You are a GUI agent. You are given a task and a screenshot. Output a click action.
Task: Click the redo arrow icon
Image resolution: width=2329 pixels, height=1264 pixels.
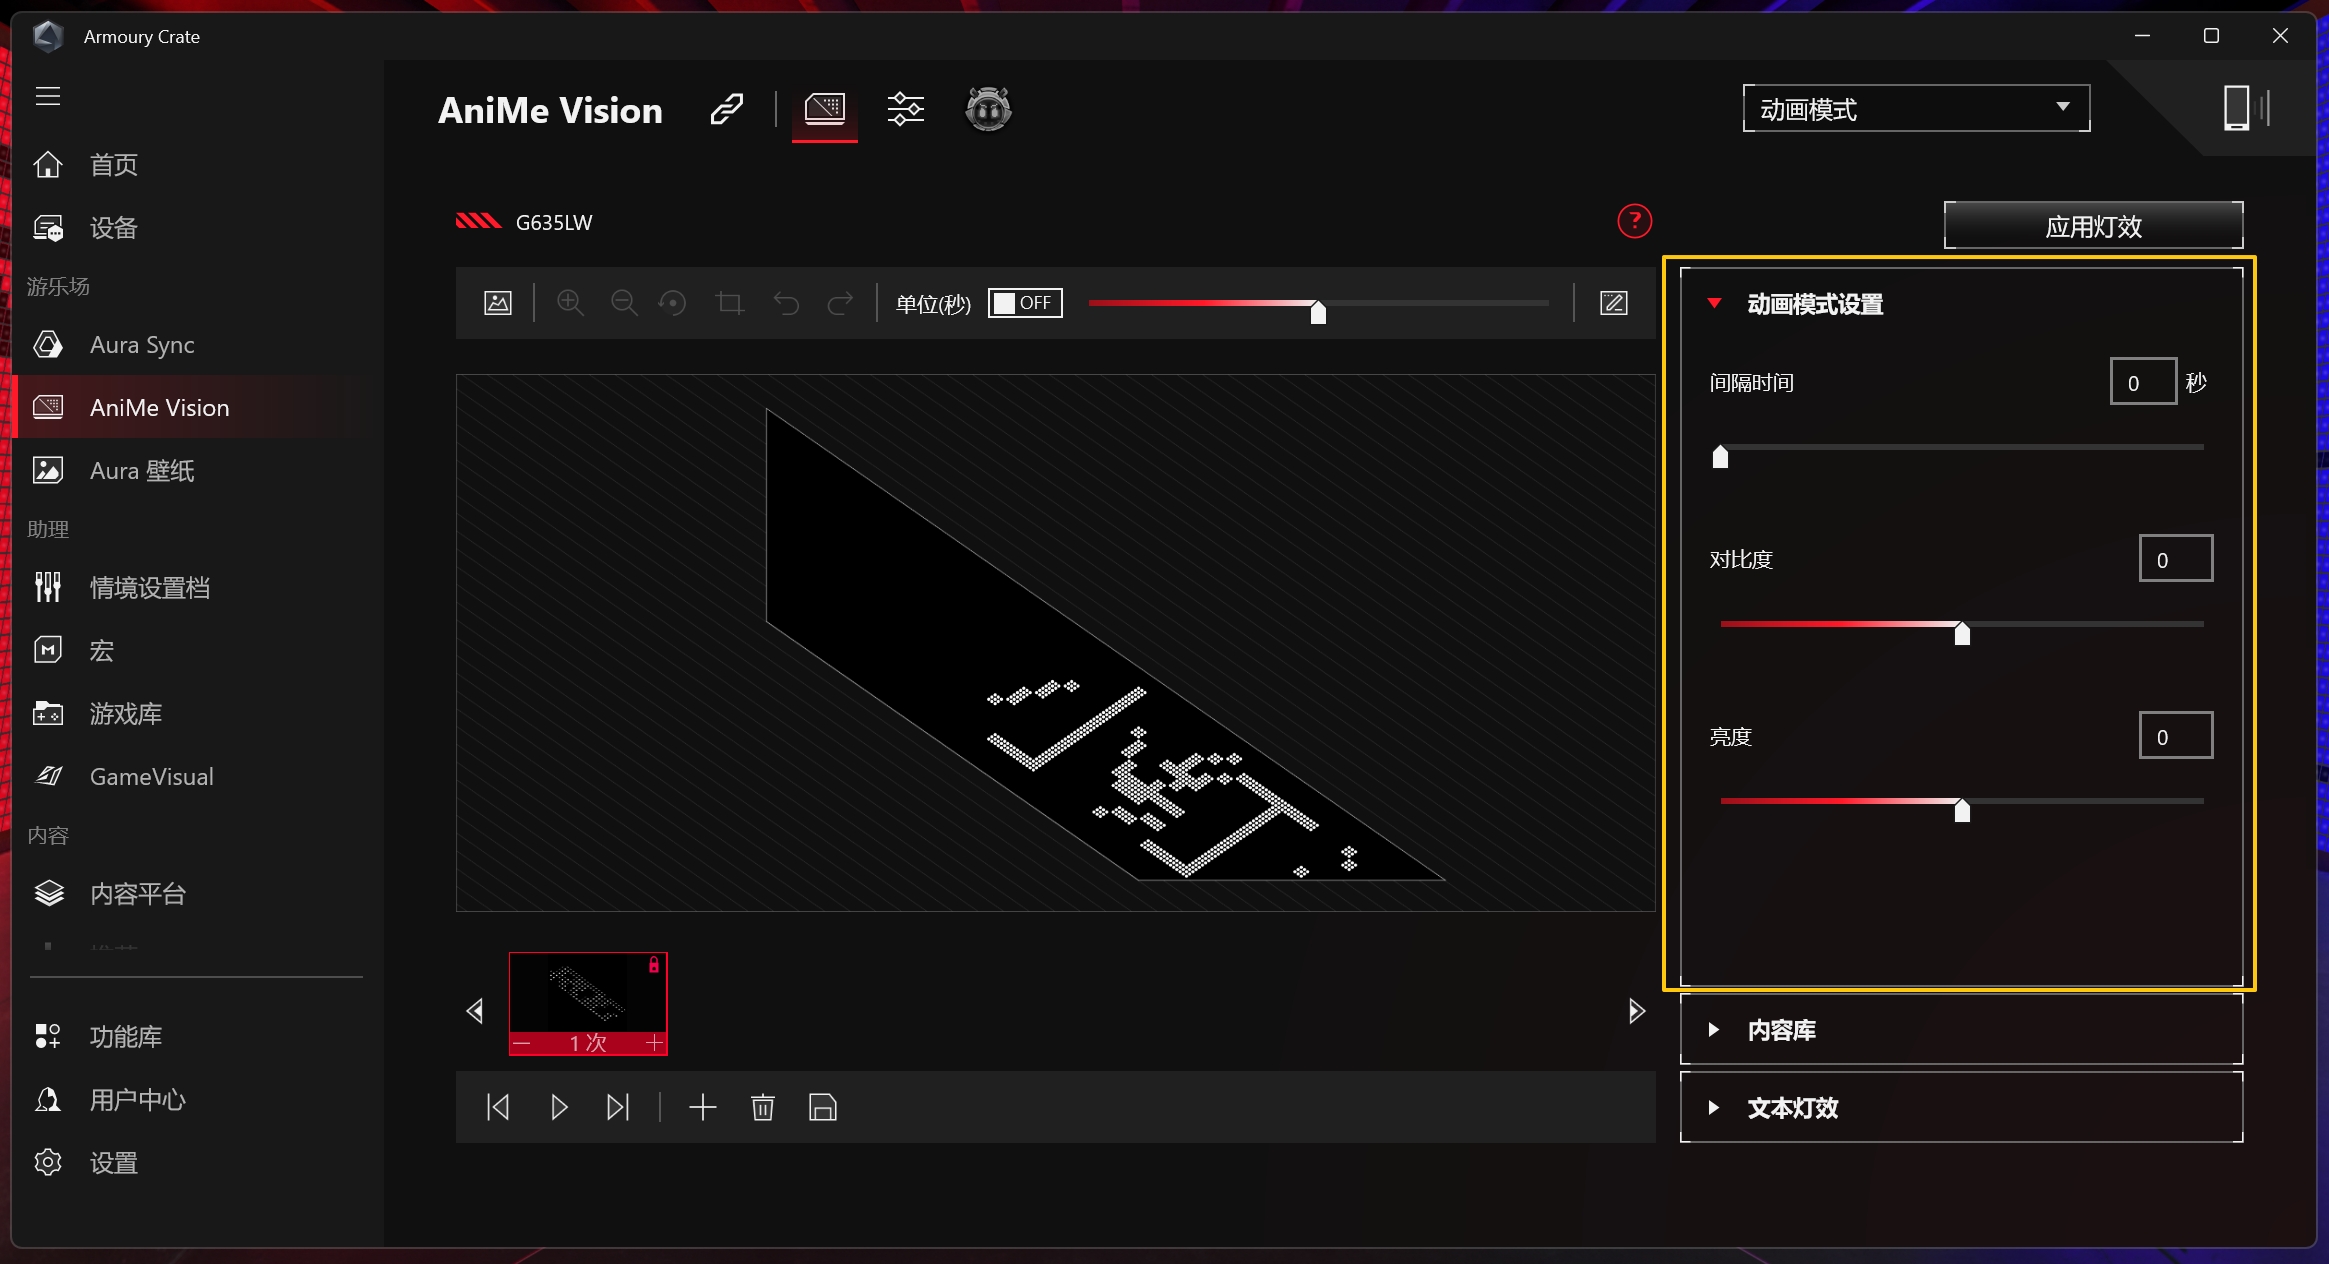[840, 303]
